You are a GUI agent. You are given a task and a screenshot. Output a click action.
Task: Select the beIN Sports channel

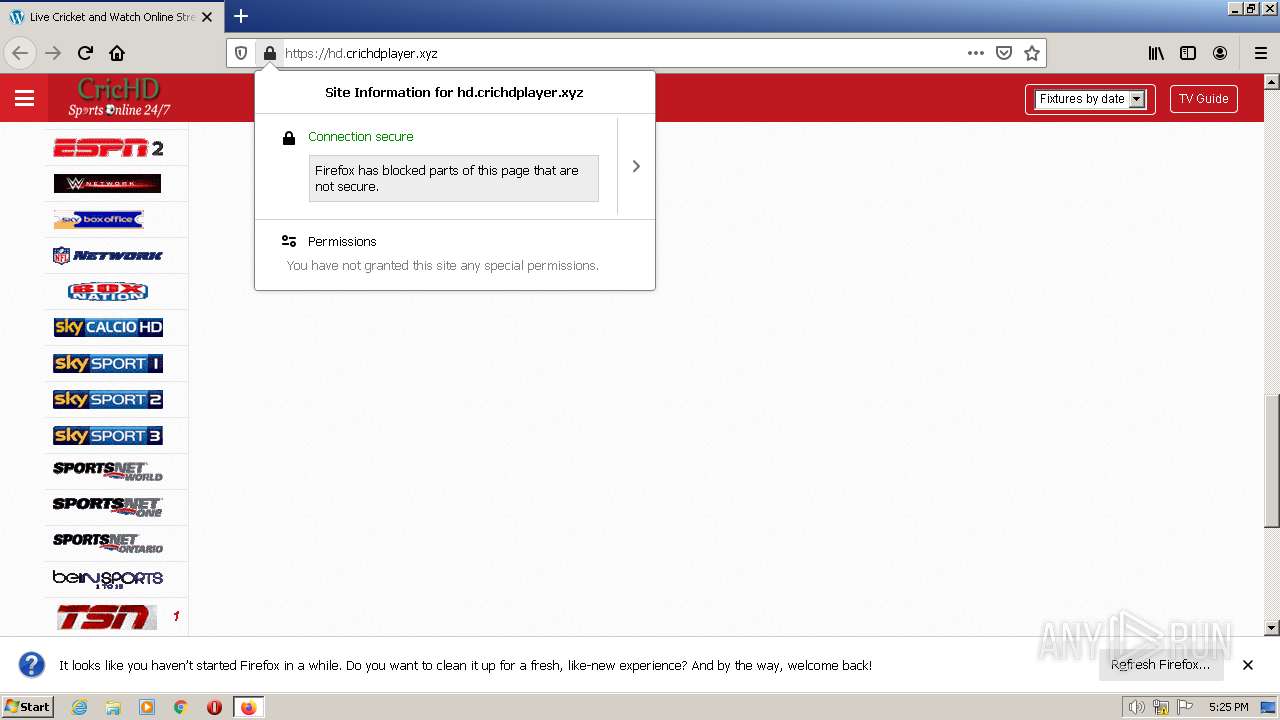107,580
